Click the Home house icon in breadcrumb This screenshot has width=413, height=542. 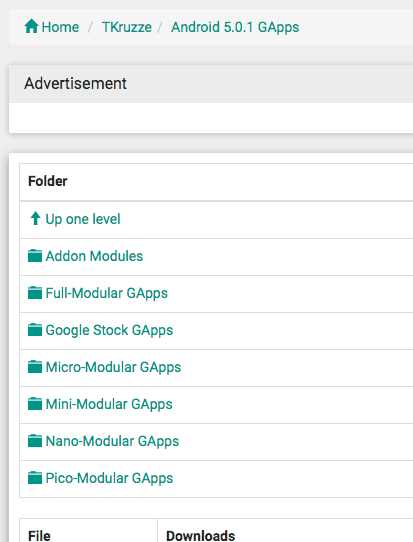[31, 27]
